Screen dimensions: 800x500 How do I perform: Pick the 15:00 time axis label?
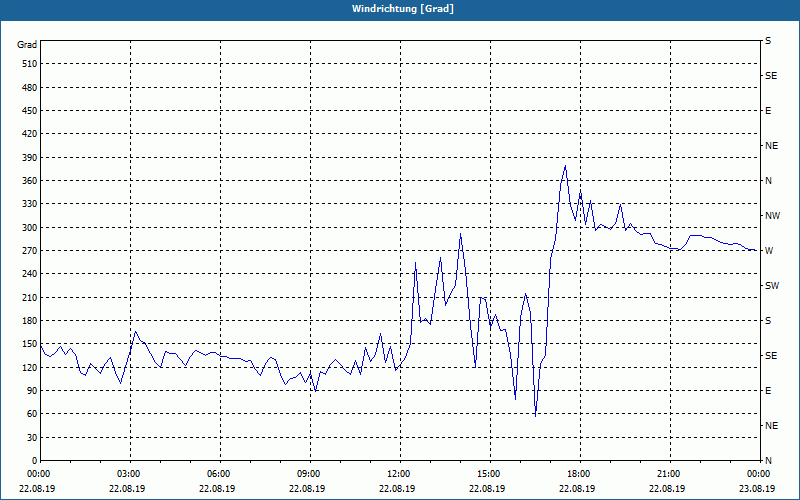(x=487, y=474)
